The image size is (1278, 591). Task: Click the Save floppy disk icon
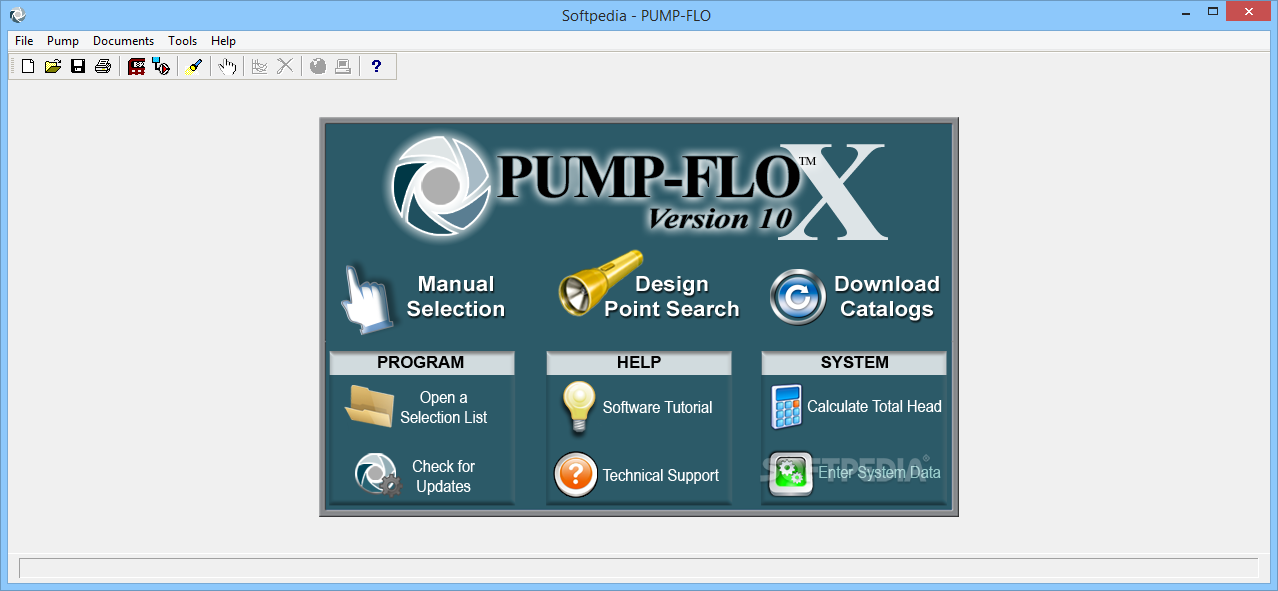click(78, 67)
